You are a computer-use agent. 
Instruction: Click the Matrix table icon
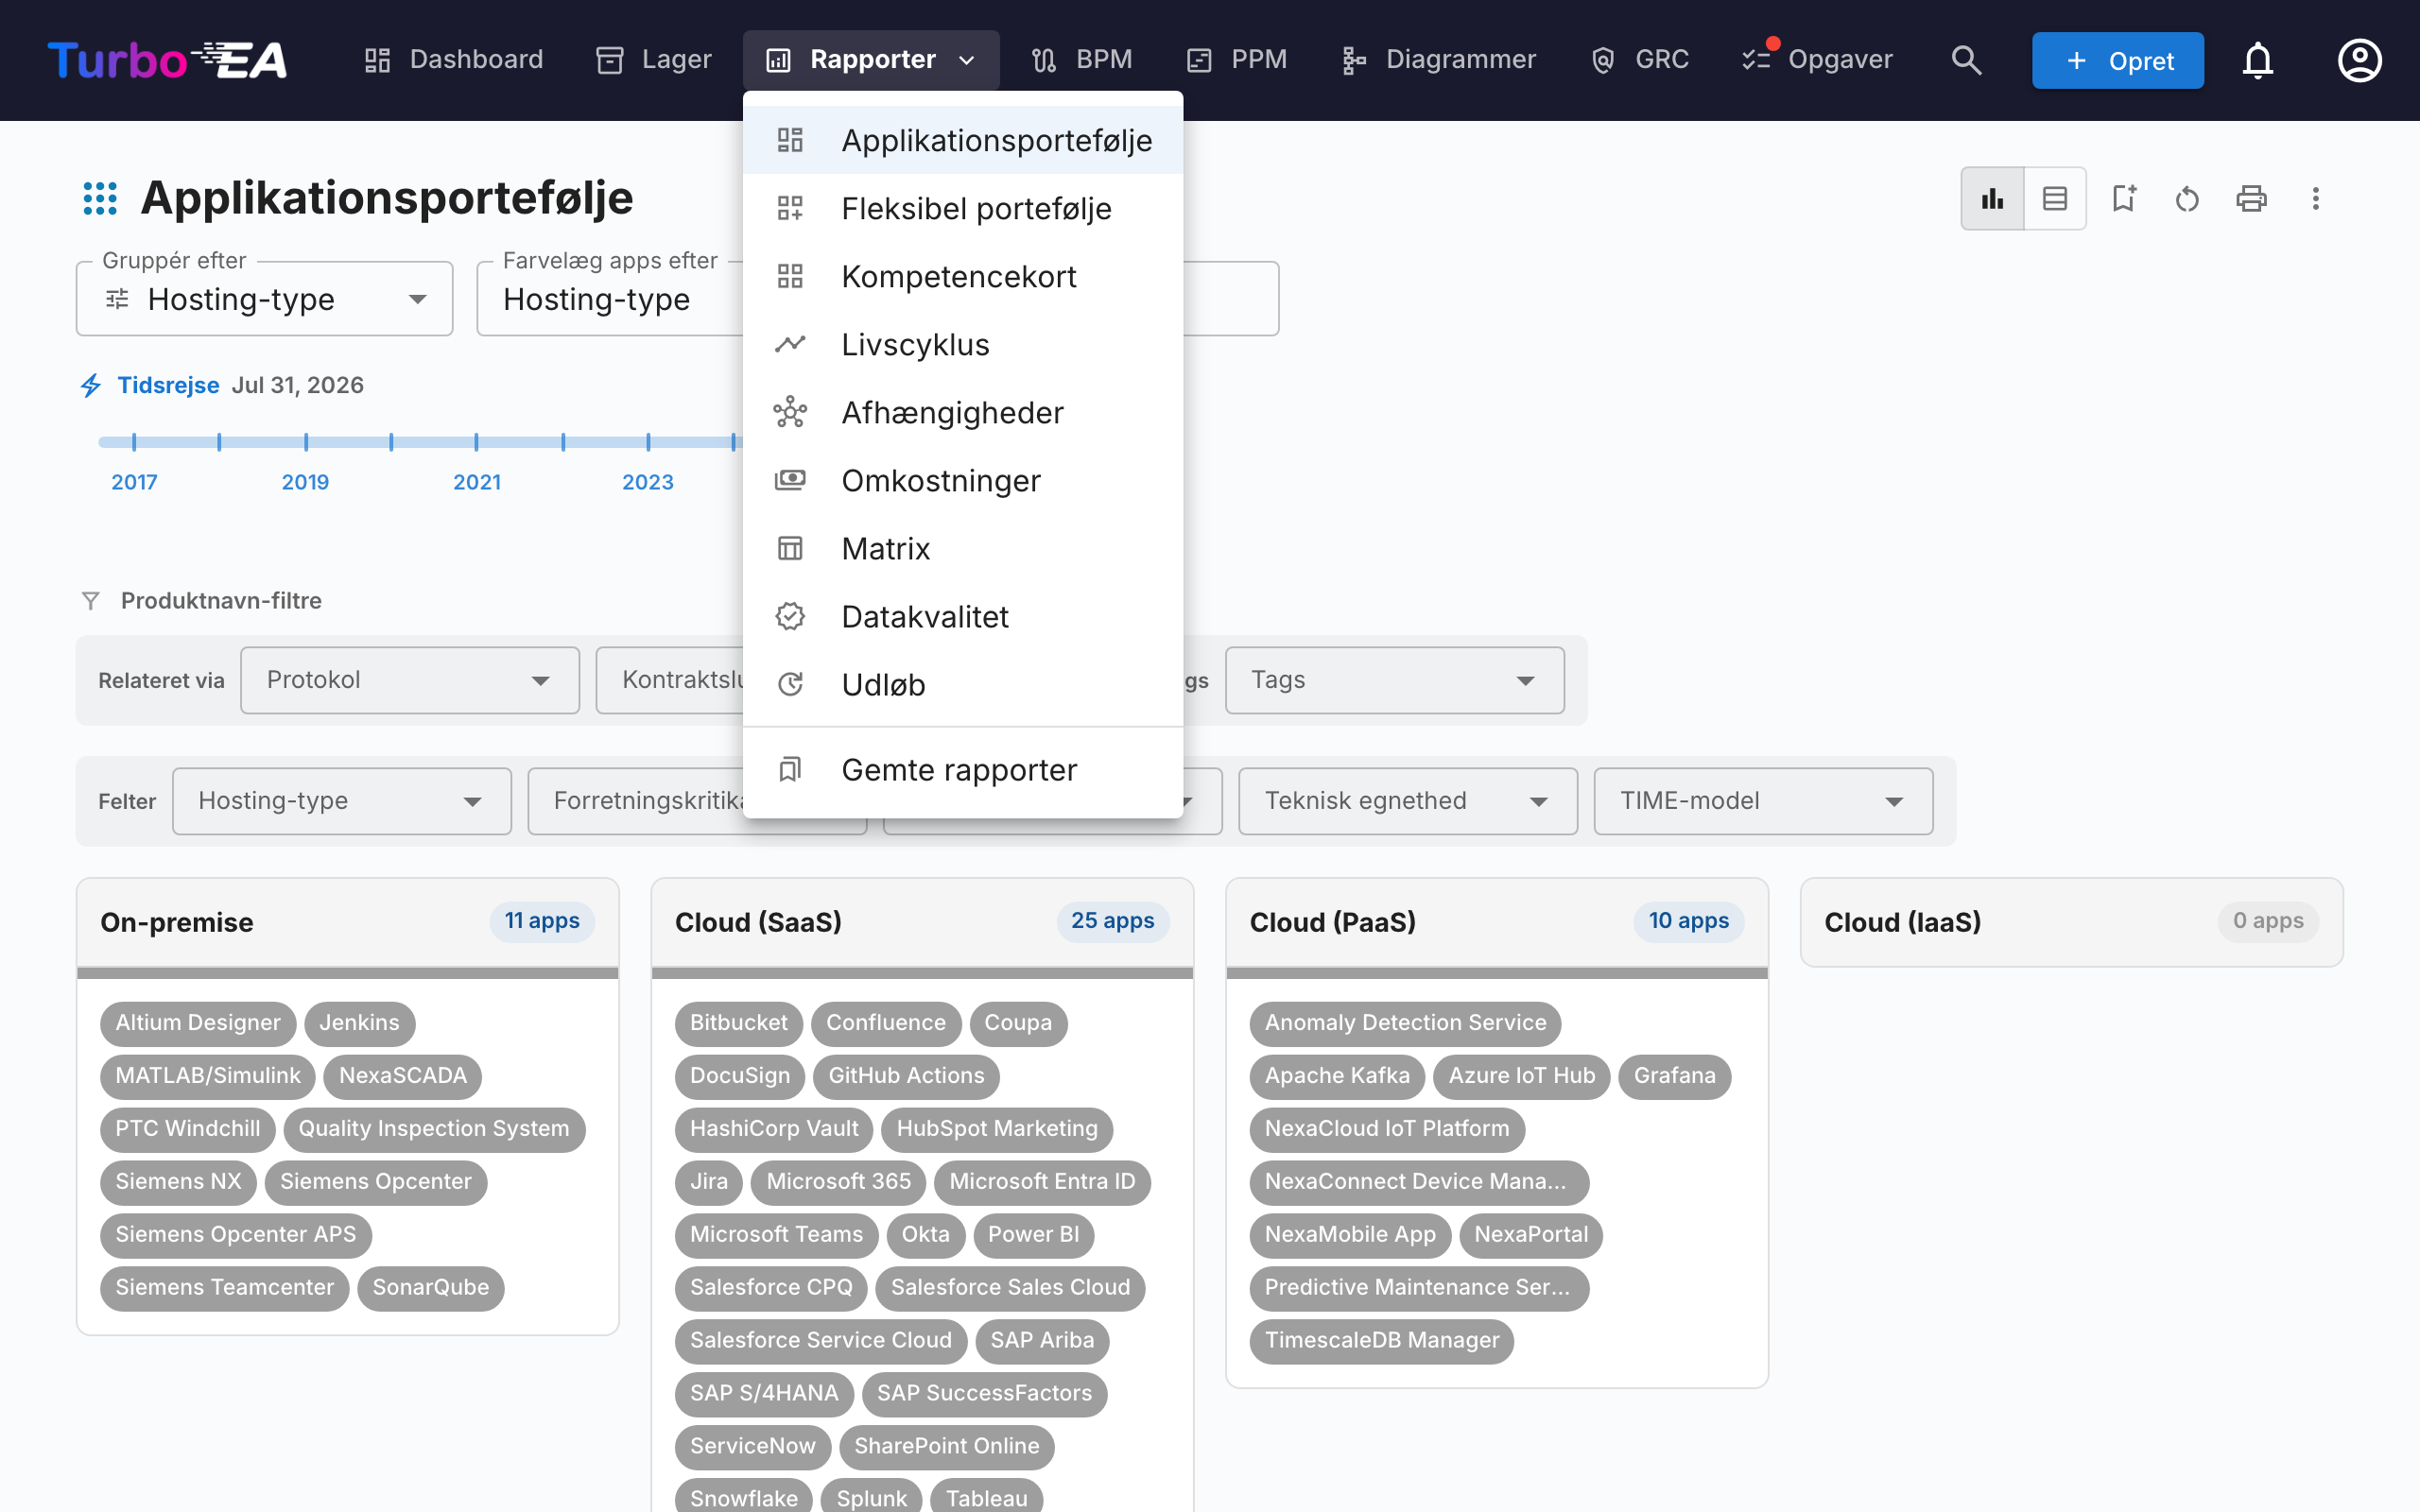(x=790, y=549)
